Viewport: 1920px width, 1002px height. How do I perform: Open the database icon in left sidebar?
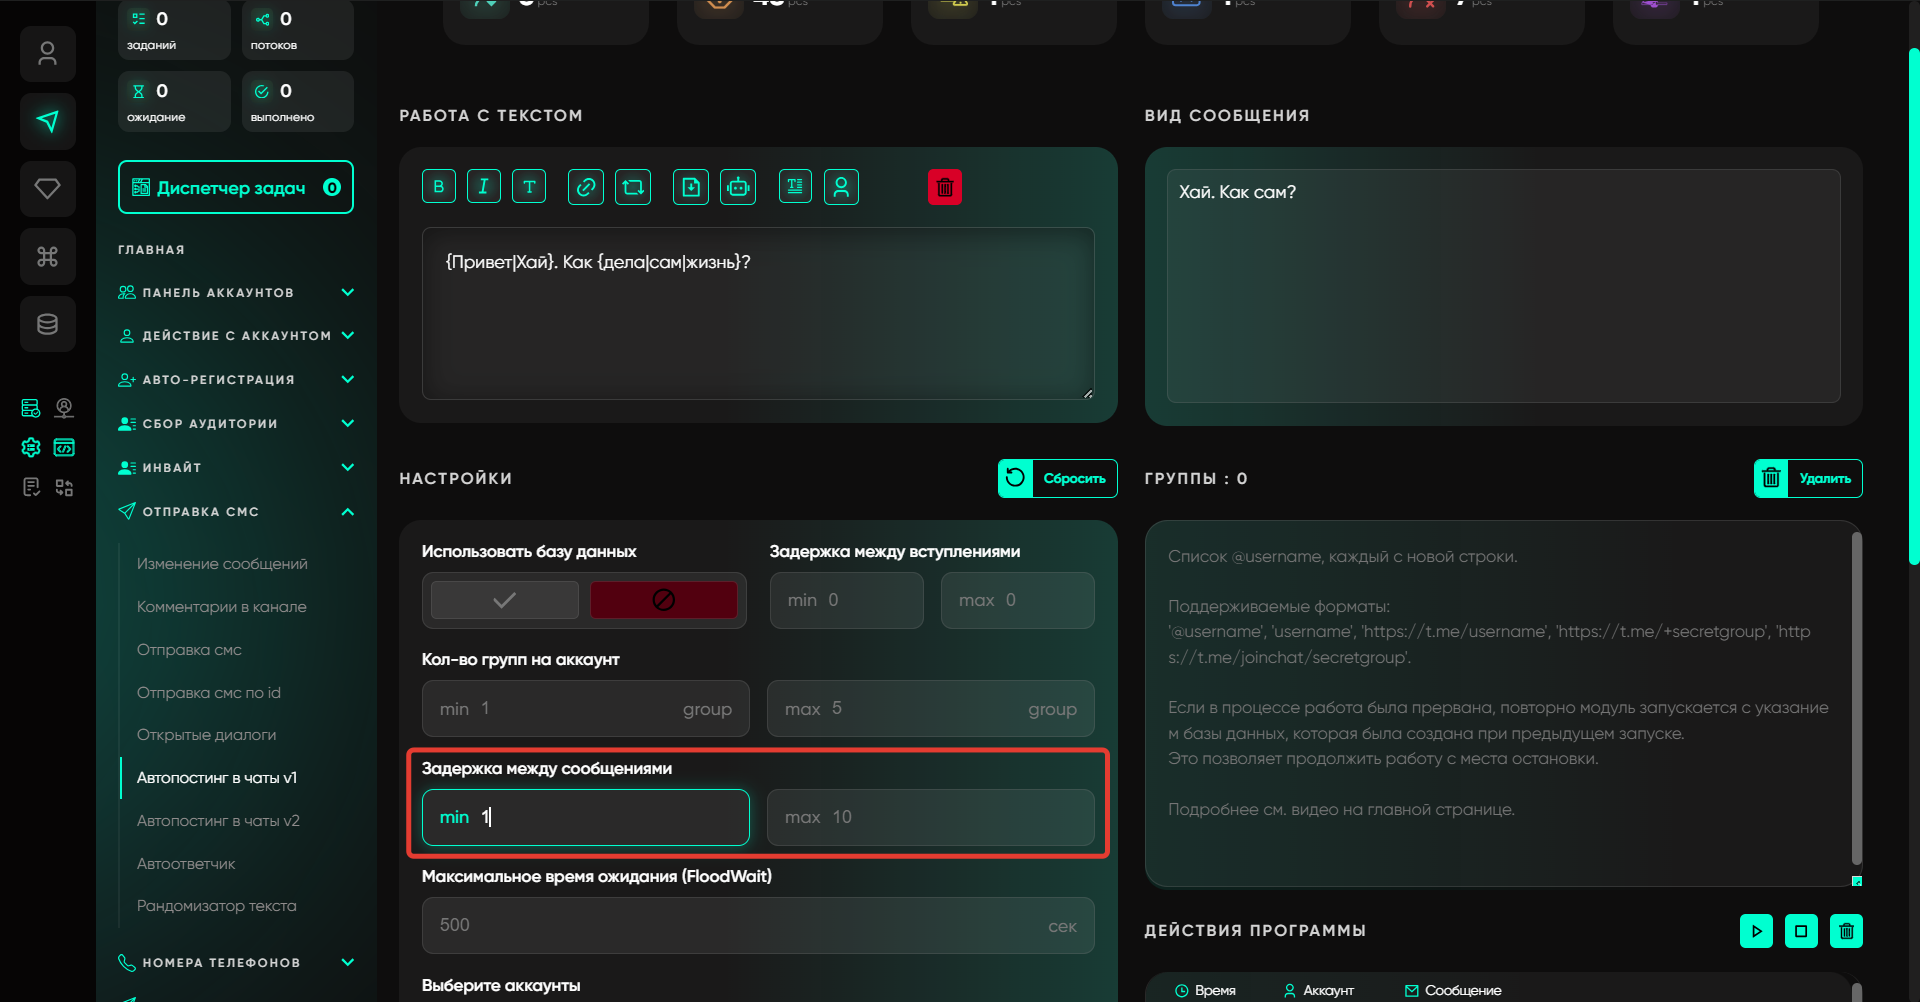(x=47, y=324)
